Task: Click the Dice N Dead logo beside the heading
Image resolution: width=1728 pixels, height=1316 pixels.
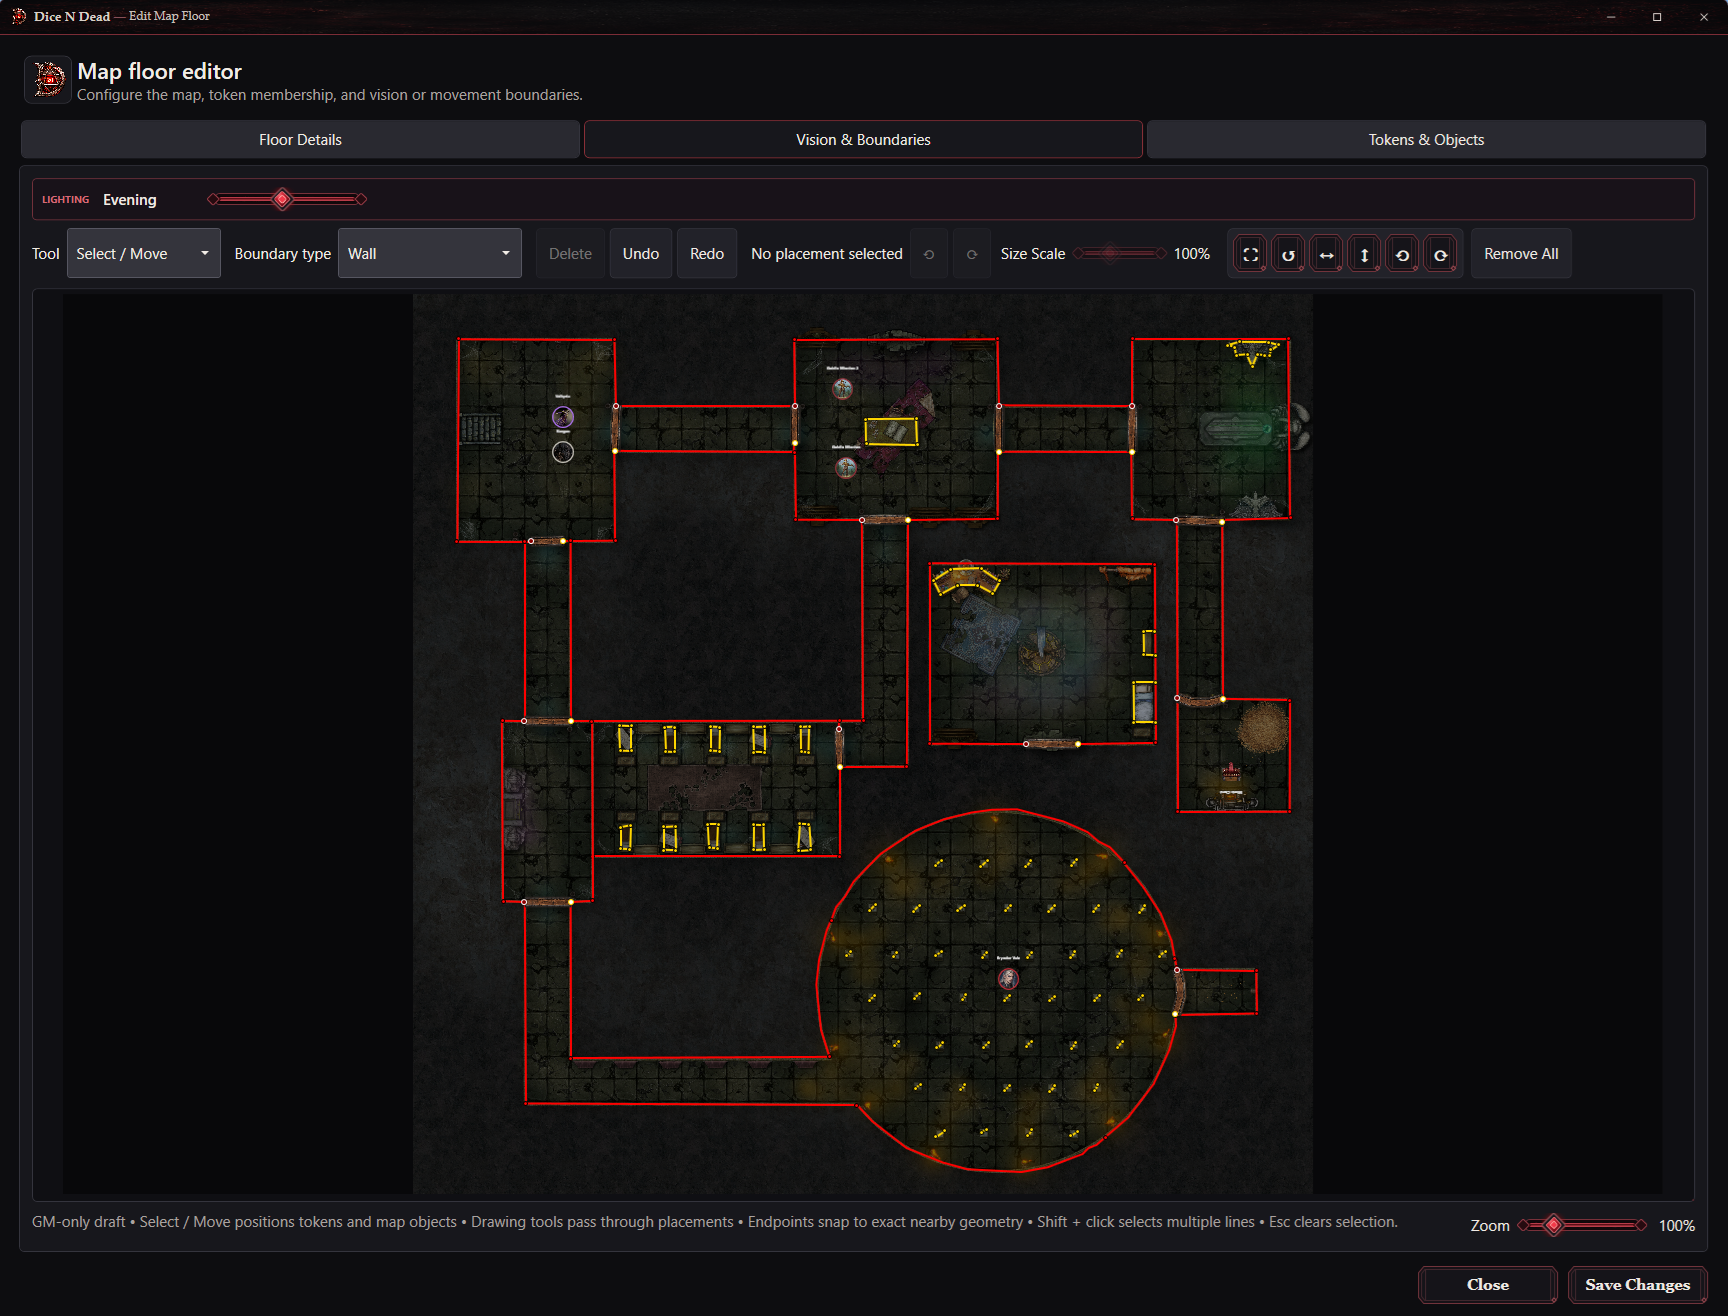Action: pyautogui.click(x=48, y=80)
